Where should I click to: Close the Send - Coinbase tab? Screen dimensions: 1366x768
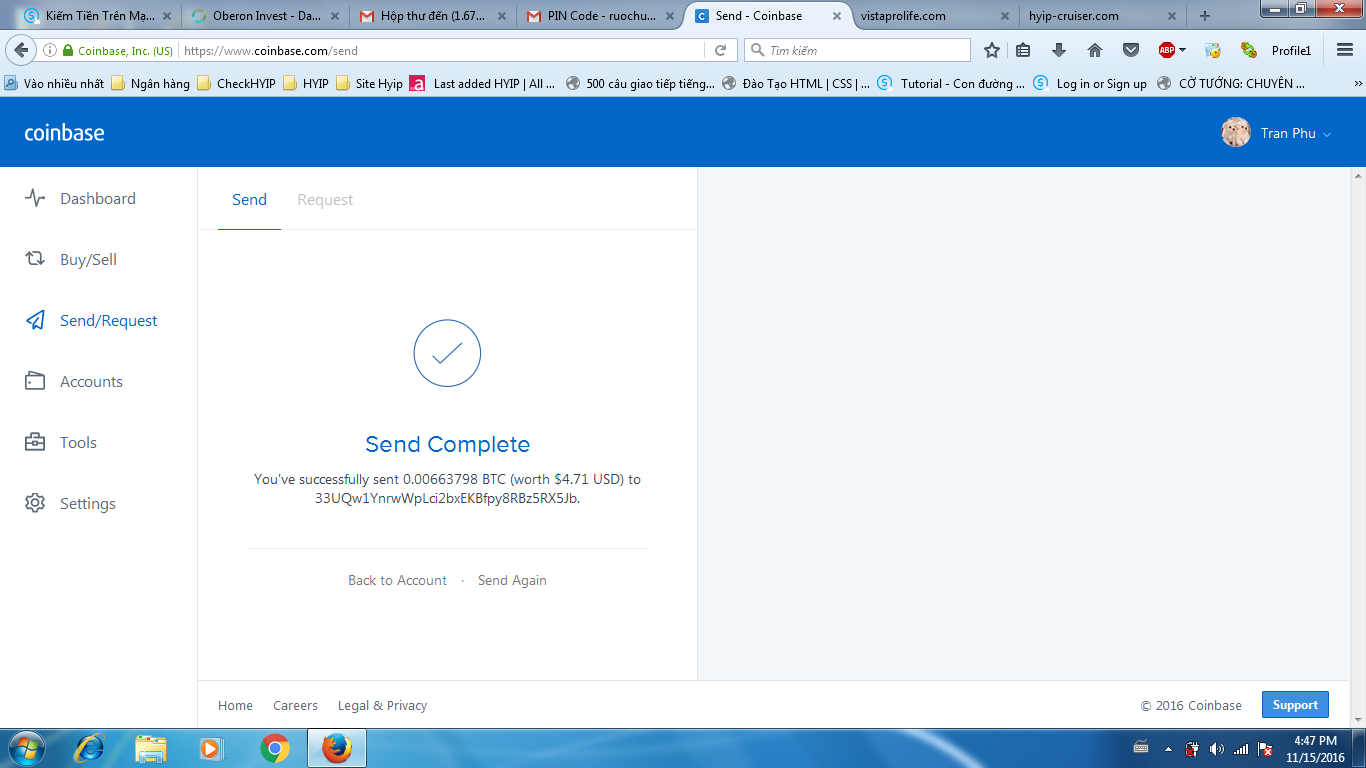[836, 16]
